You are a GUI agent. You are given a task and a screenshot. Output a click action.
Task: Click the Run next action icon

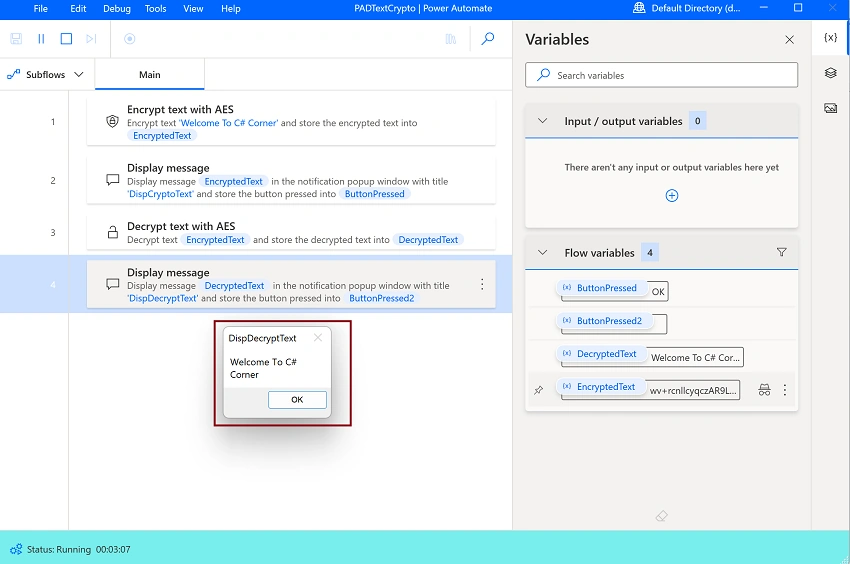click(91, 39)
